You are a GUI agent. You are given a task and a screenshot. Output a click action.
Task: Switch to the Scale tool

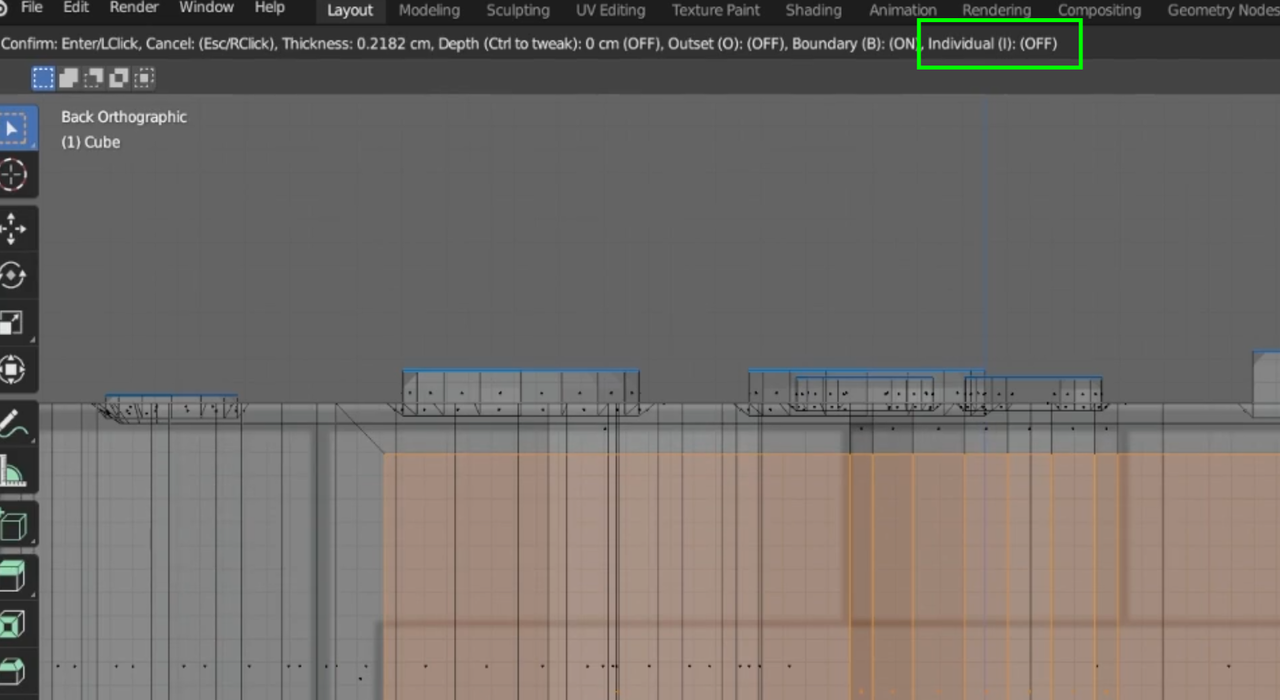point(14,322)
